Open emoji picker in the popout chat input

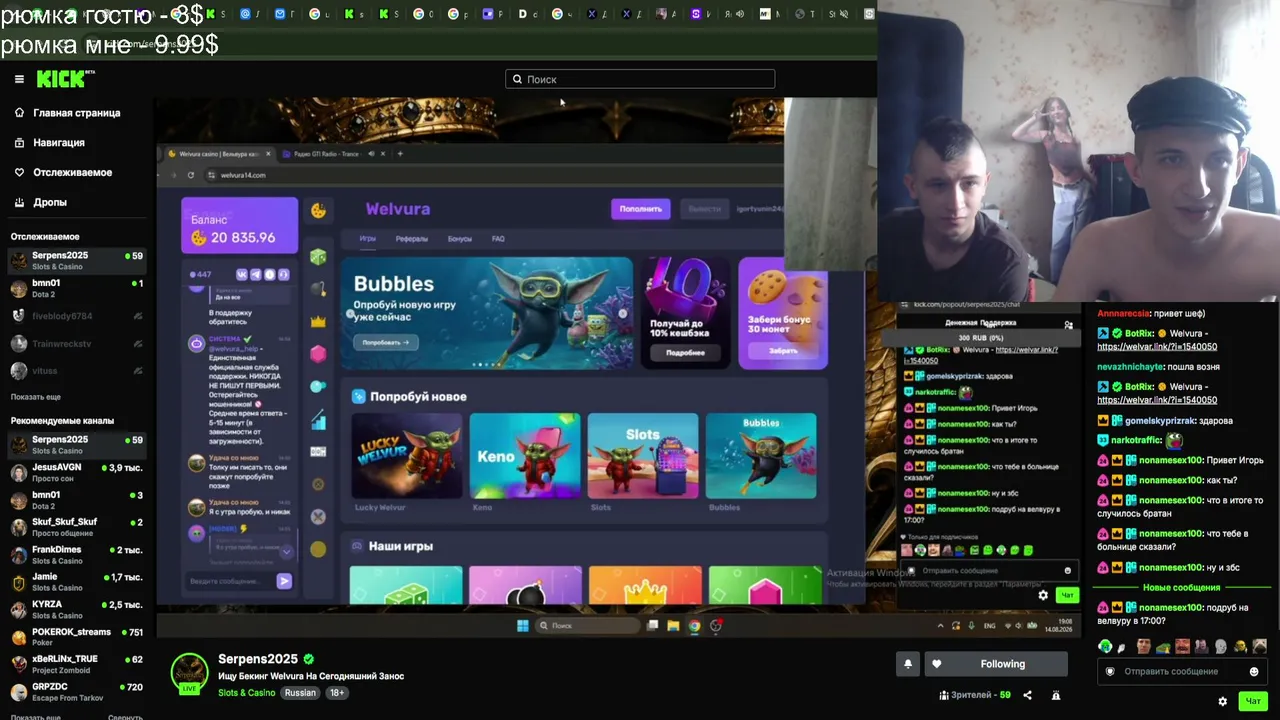click(1067, 571)
